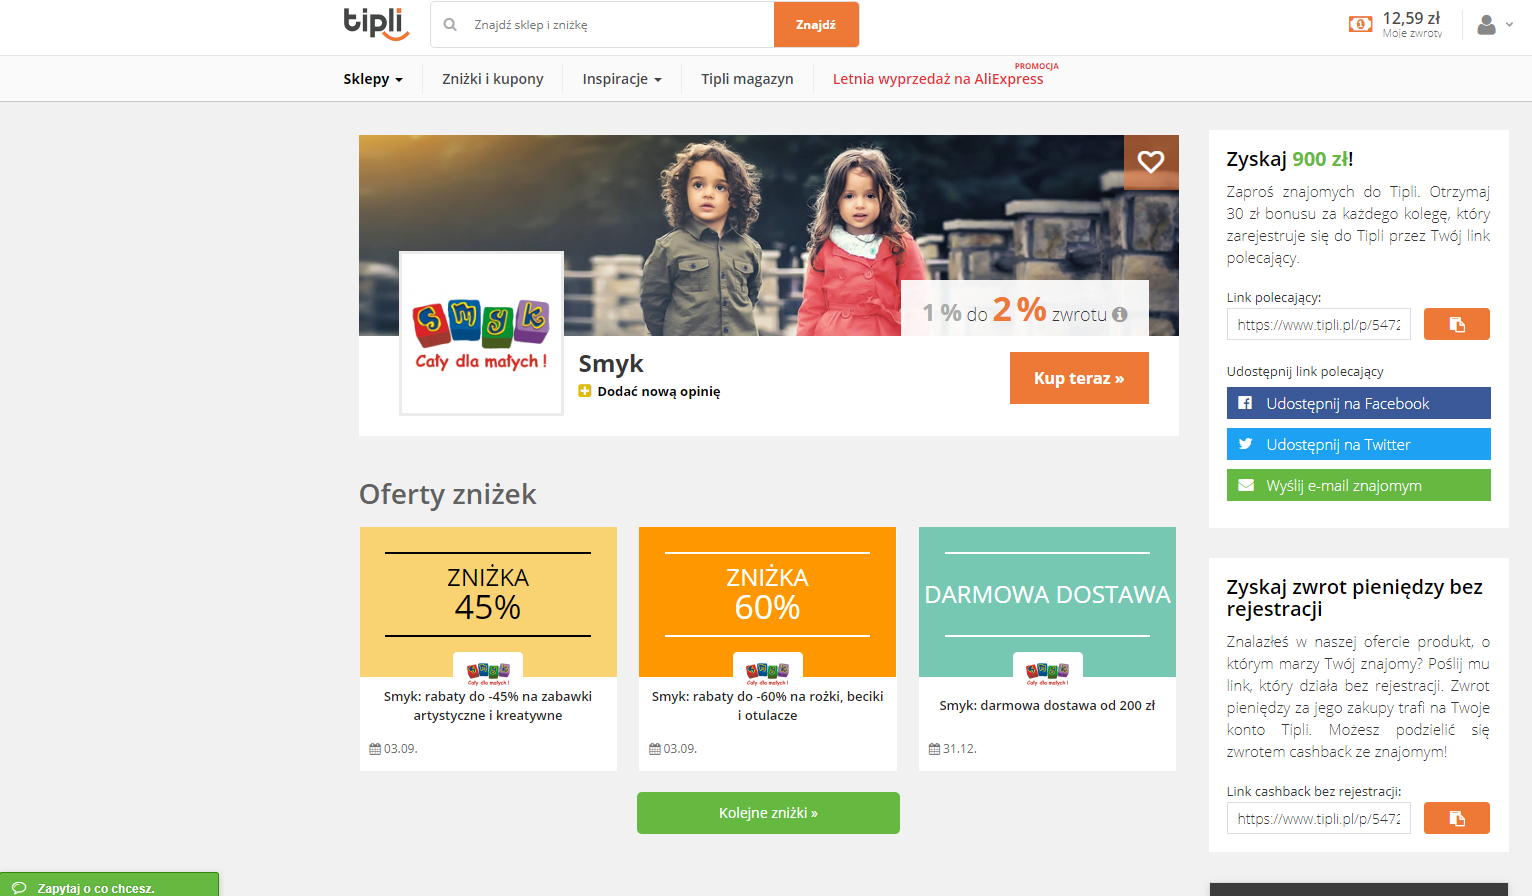Image resolution: width=1532 pixels, height=896 pixels.
Task: Click the info icon next to zwrotu
Action: 1120,314
